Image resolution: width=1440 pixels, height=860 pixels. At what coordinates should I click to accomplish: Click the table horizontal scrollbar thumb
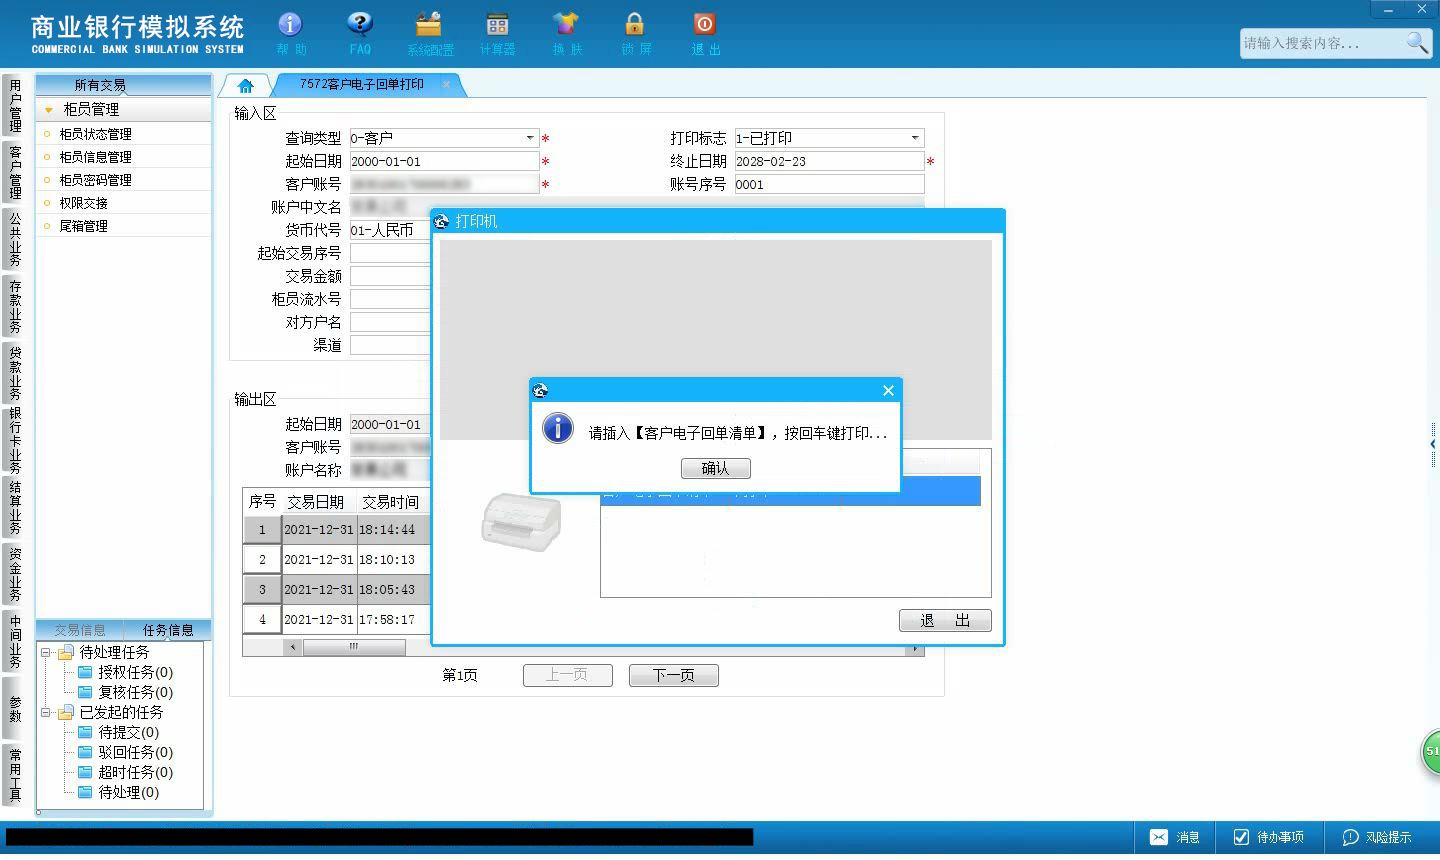[x=353, y=647]
